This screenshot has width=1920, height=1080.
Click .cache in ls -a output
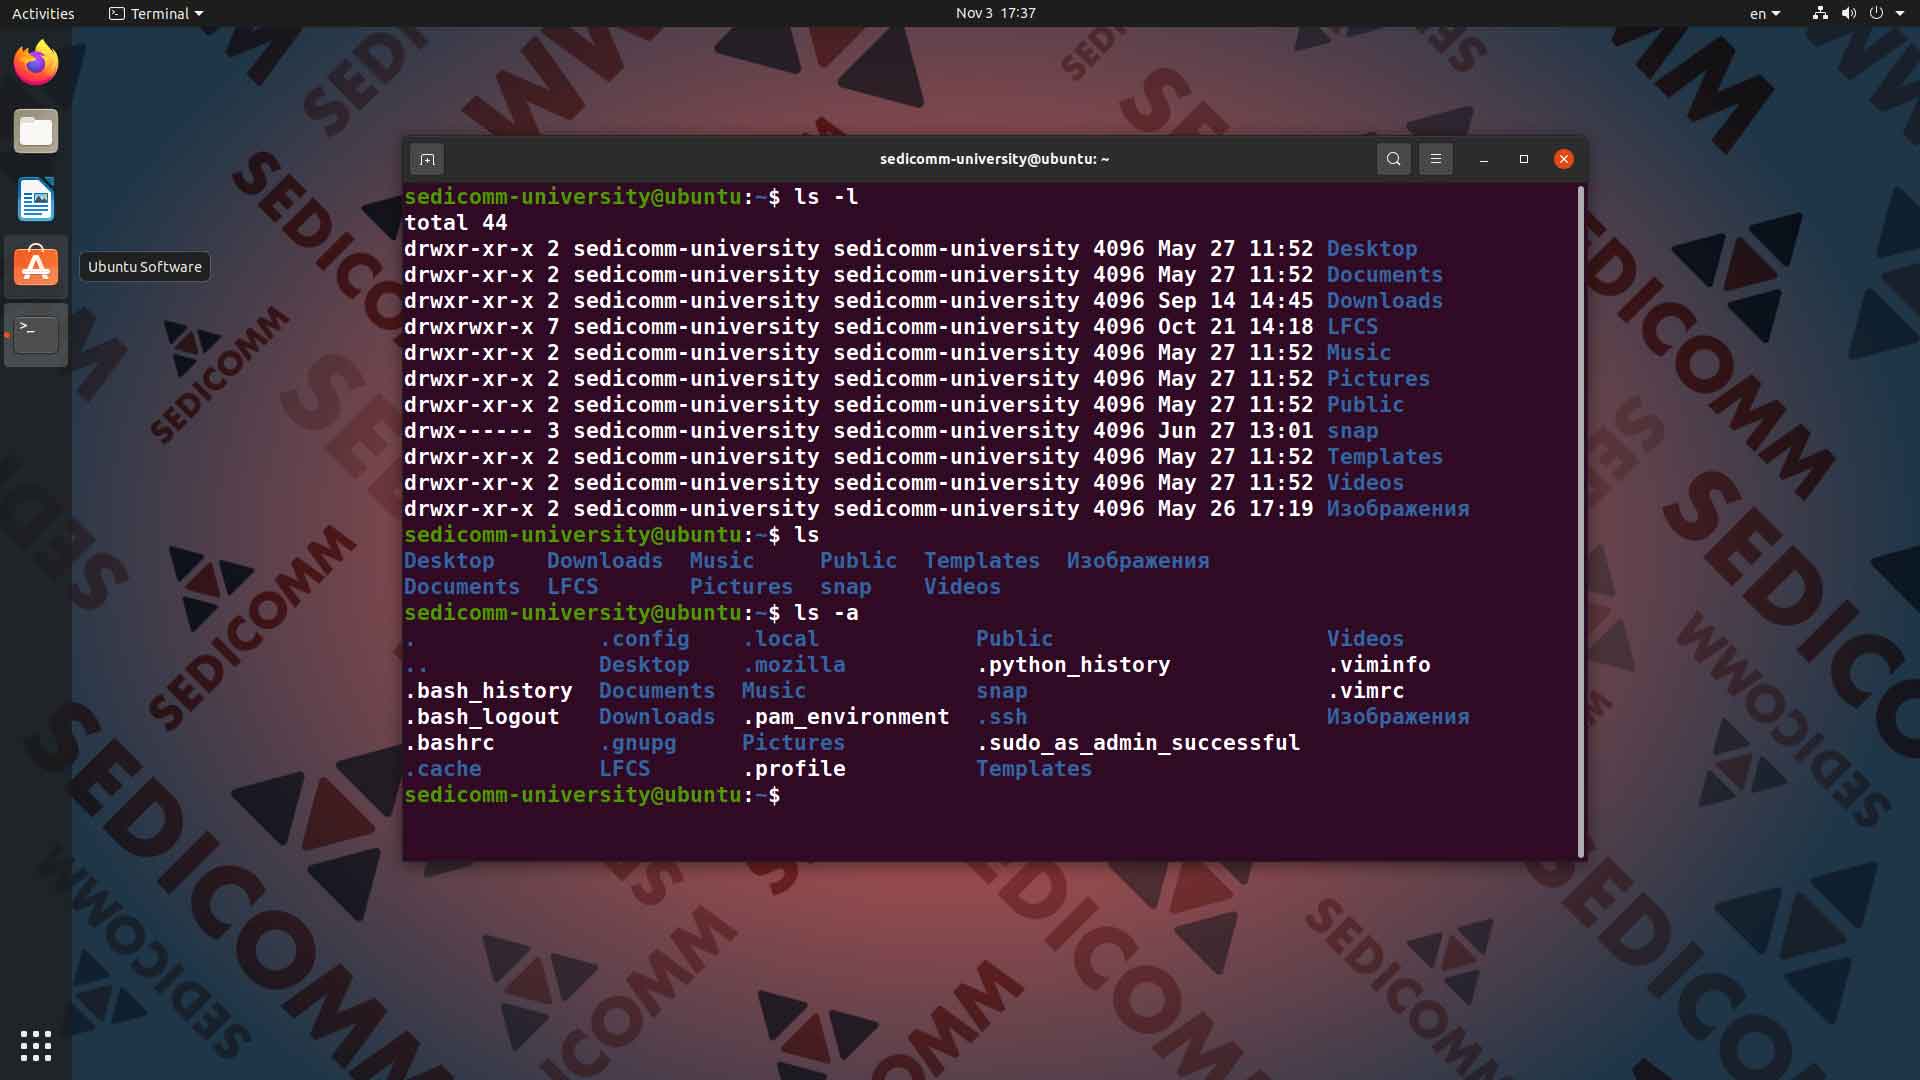(443, 769)
